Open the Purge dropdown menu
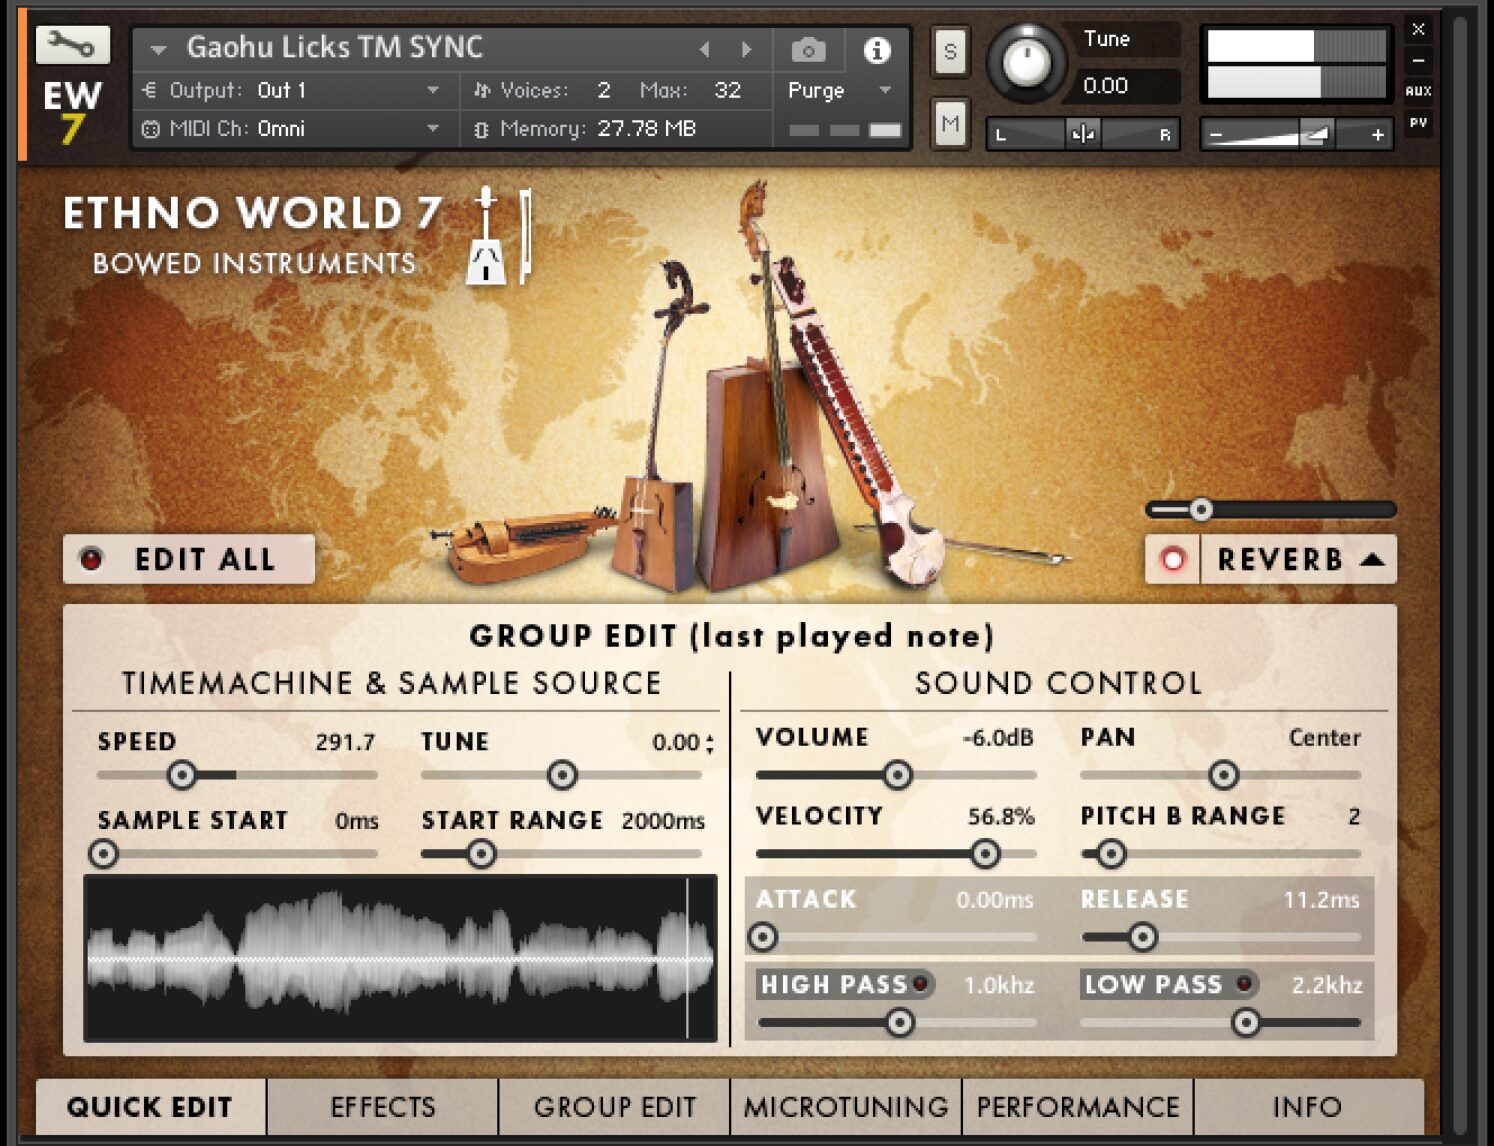This screenshot has width=1494, height=1146. tap(885, 90)
